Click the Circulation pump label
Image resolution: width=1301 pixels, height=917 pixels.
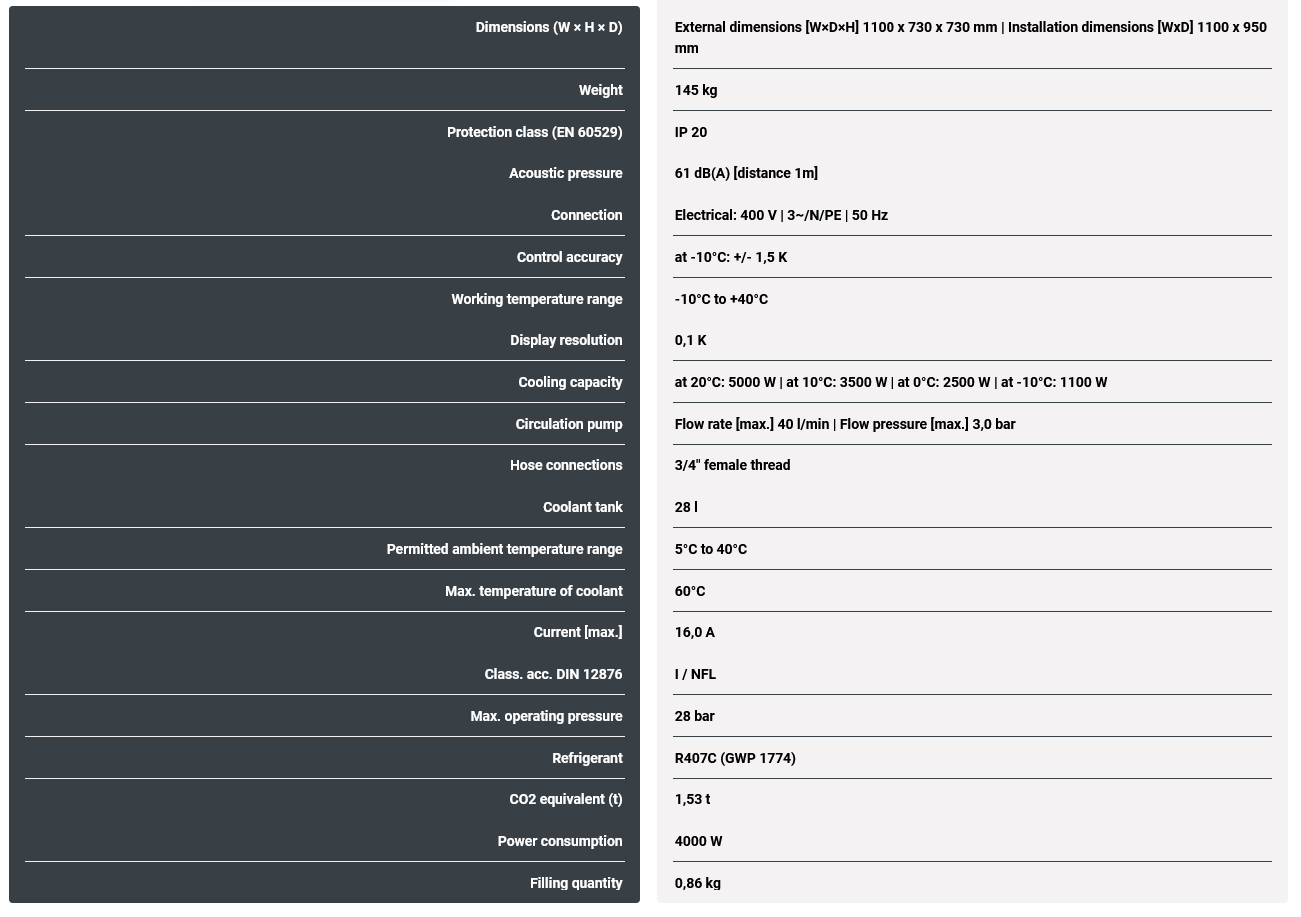click(x=568, y=424)
